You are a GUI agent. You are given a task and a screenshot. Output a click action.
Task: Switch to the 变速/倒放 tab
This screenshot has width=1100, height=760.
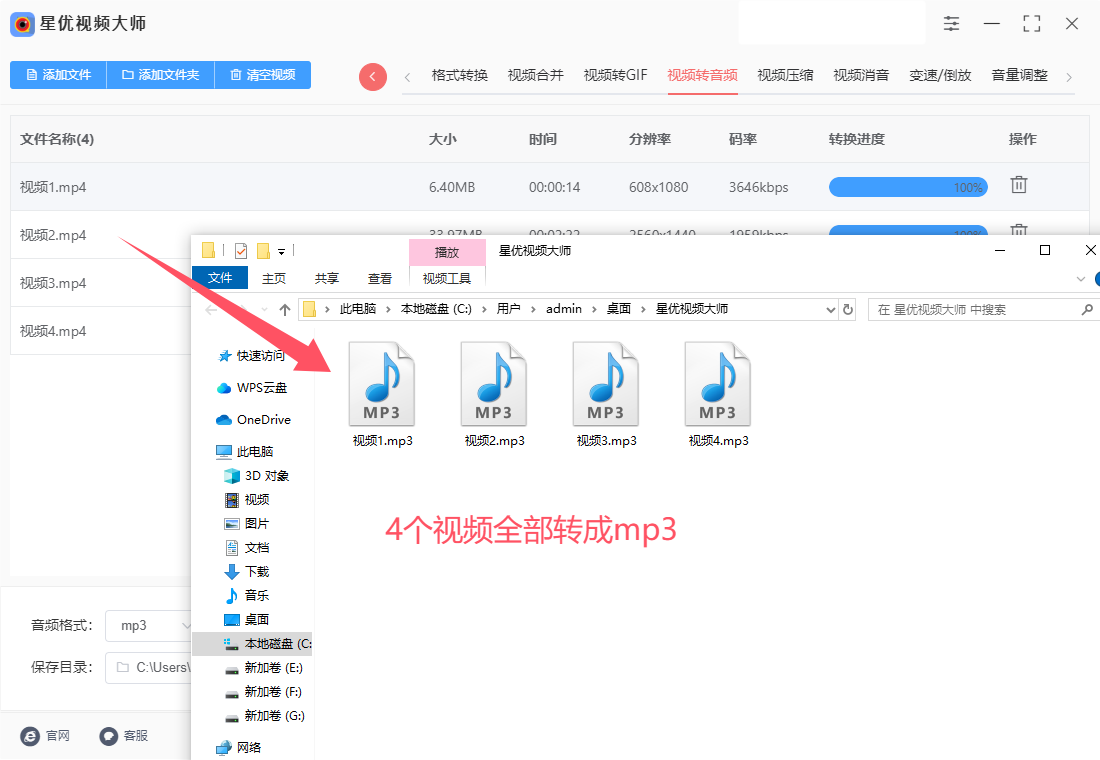coord(940,76)
